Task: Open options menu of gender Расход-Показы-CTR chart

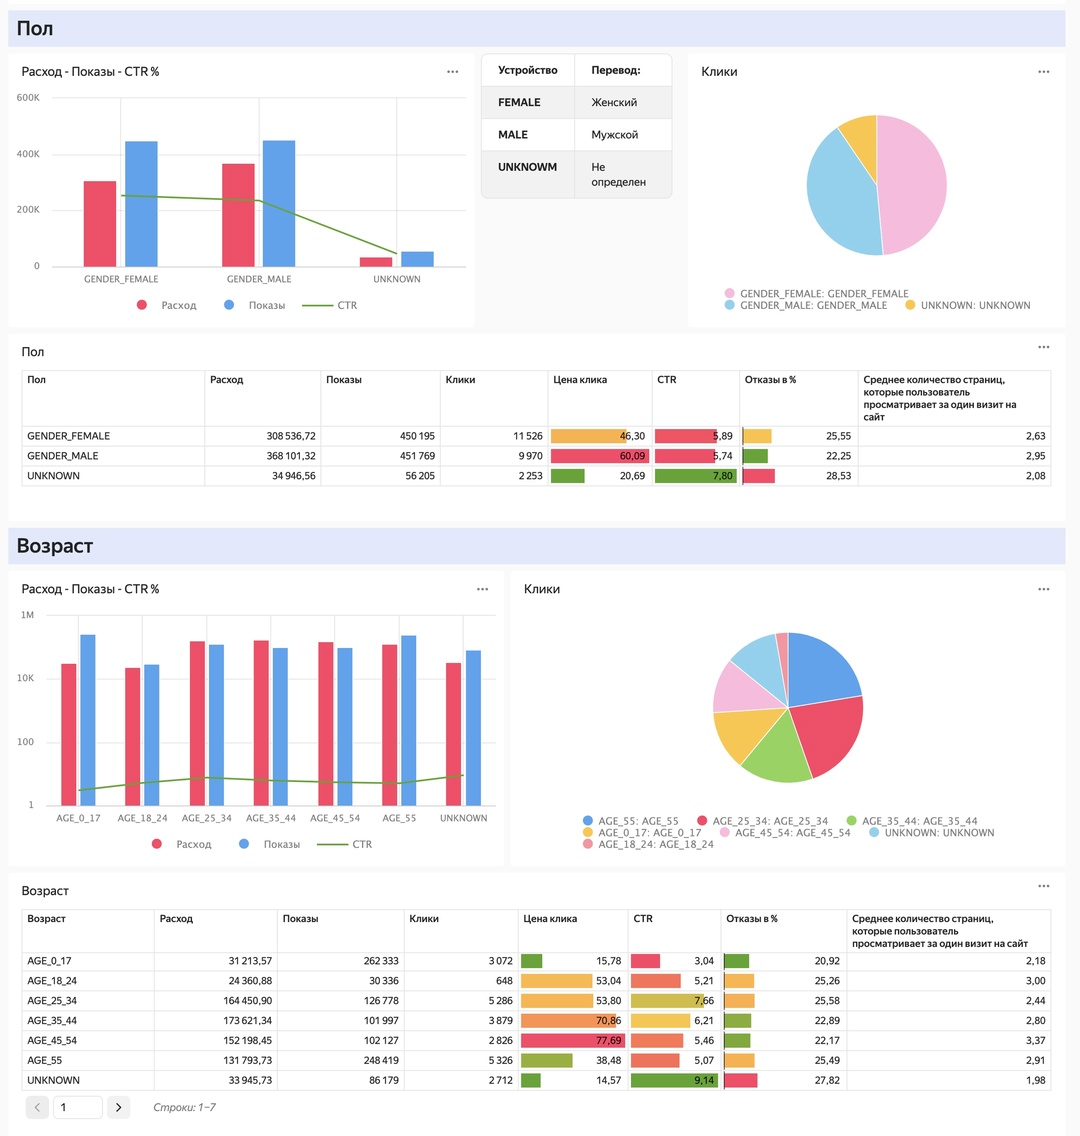Action: (x=453, y=72)
